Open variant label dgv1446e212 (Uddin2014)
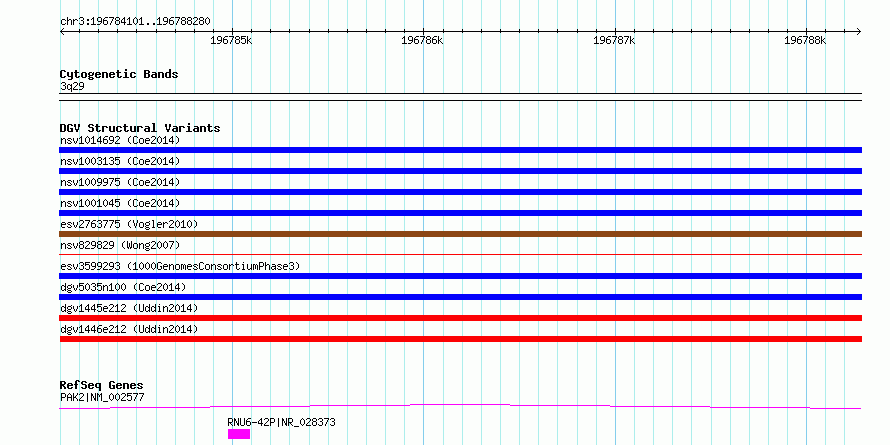Screen dimensions: 890x445 tap(129, 329)
